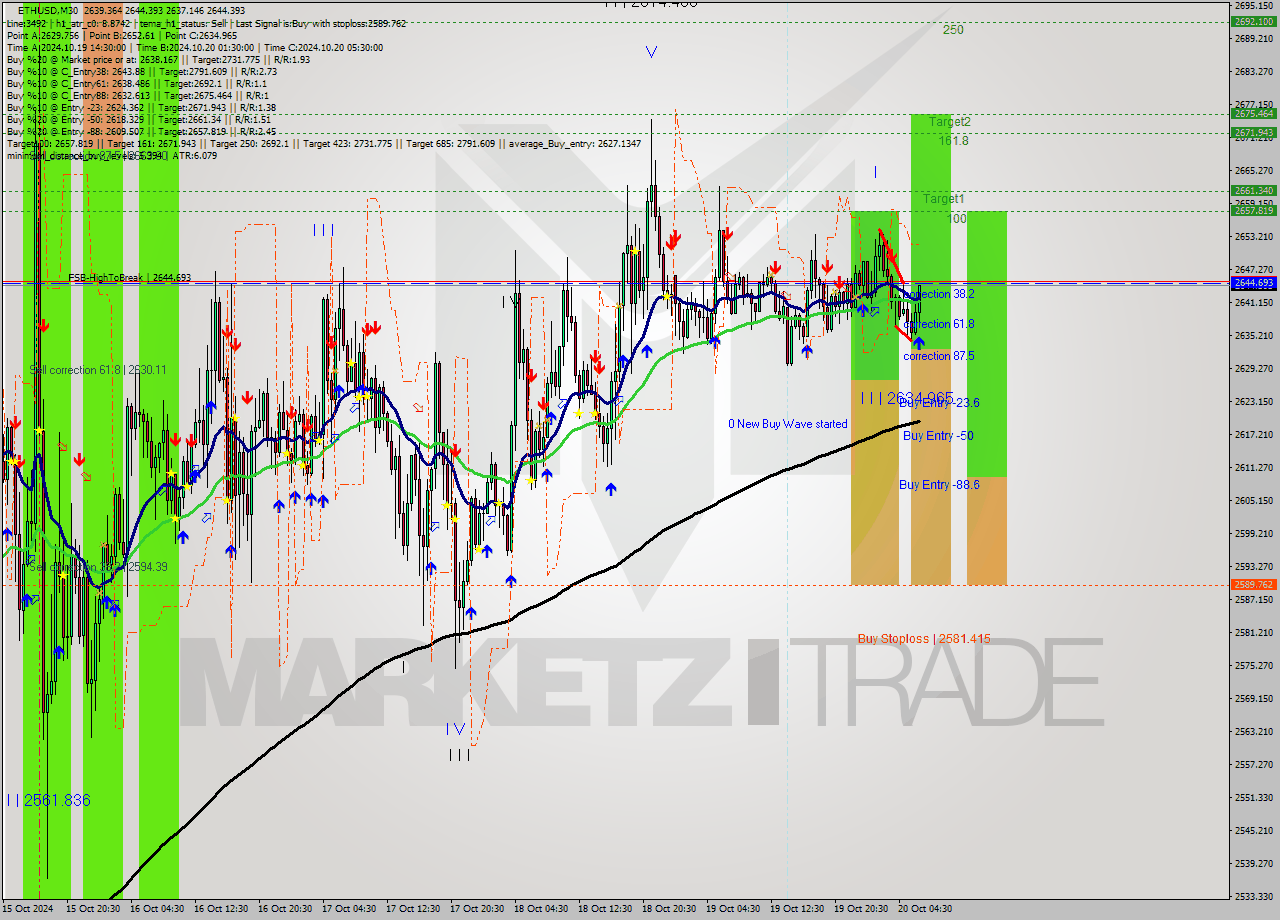Click the I I I 2634.965 wave label

pos(907,398)
